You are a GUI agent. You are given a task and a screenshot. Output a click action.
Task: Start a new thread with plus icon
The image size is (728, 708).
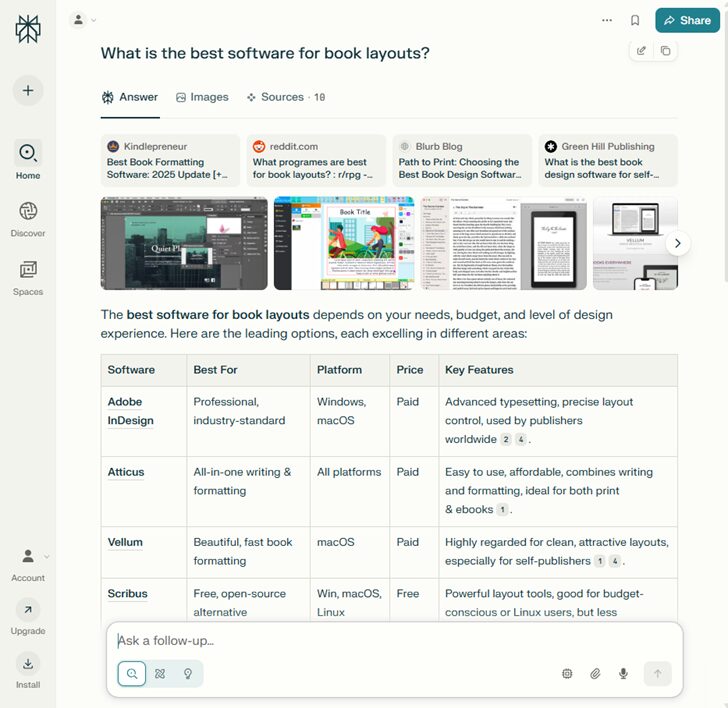(x=28, y=90)
